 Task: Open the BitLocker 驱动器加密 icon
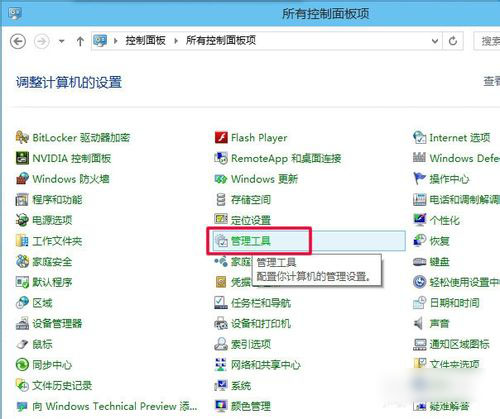(x=22, y=137)
